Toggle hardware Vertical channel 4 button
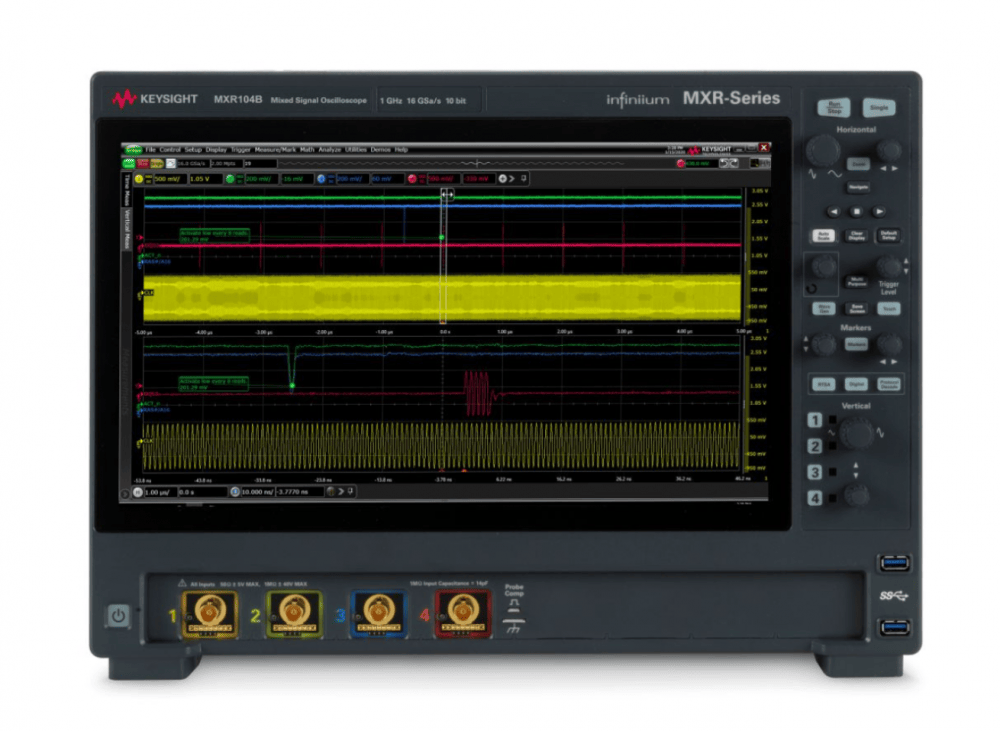Screen dimensions: 1000x731 coord(814,498)
